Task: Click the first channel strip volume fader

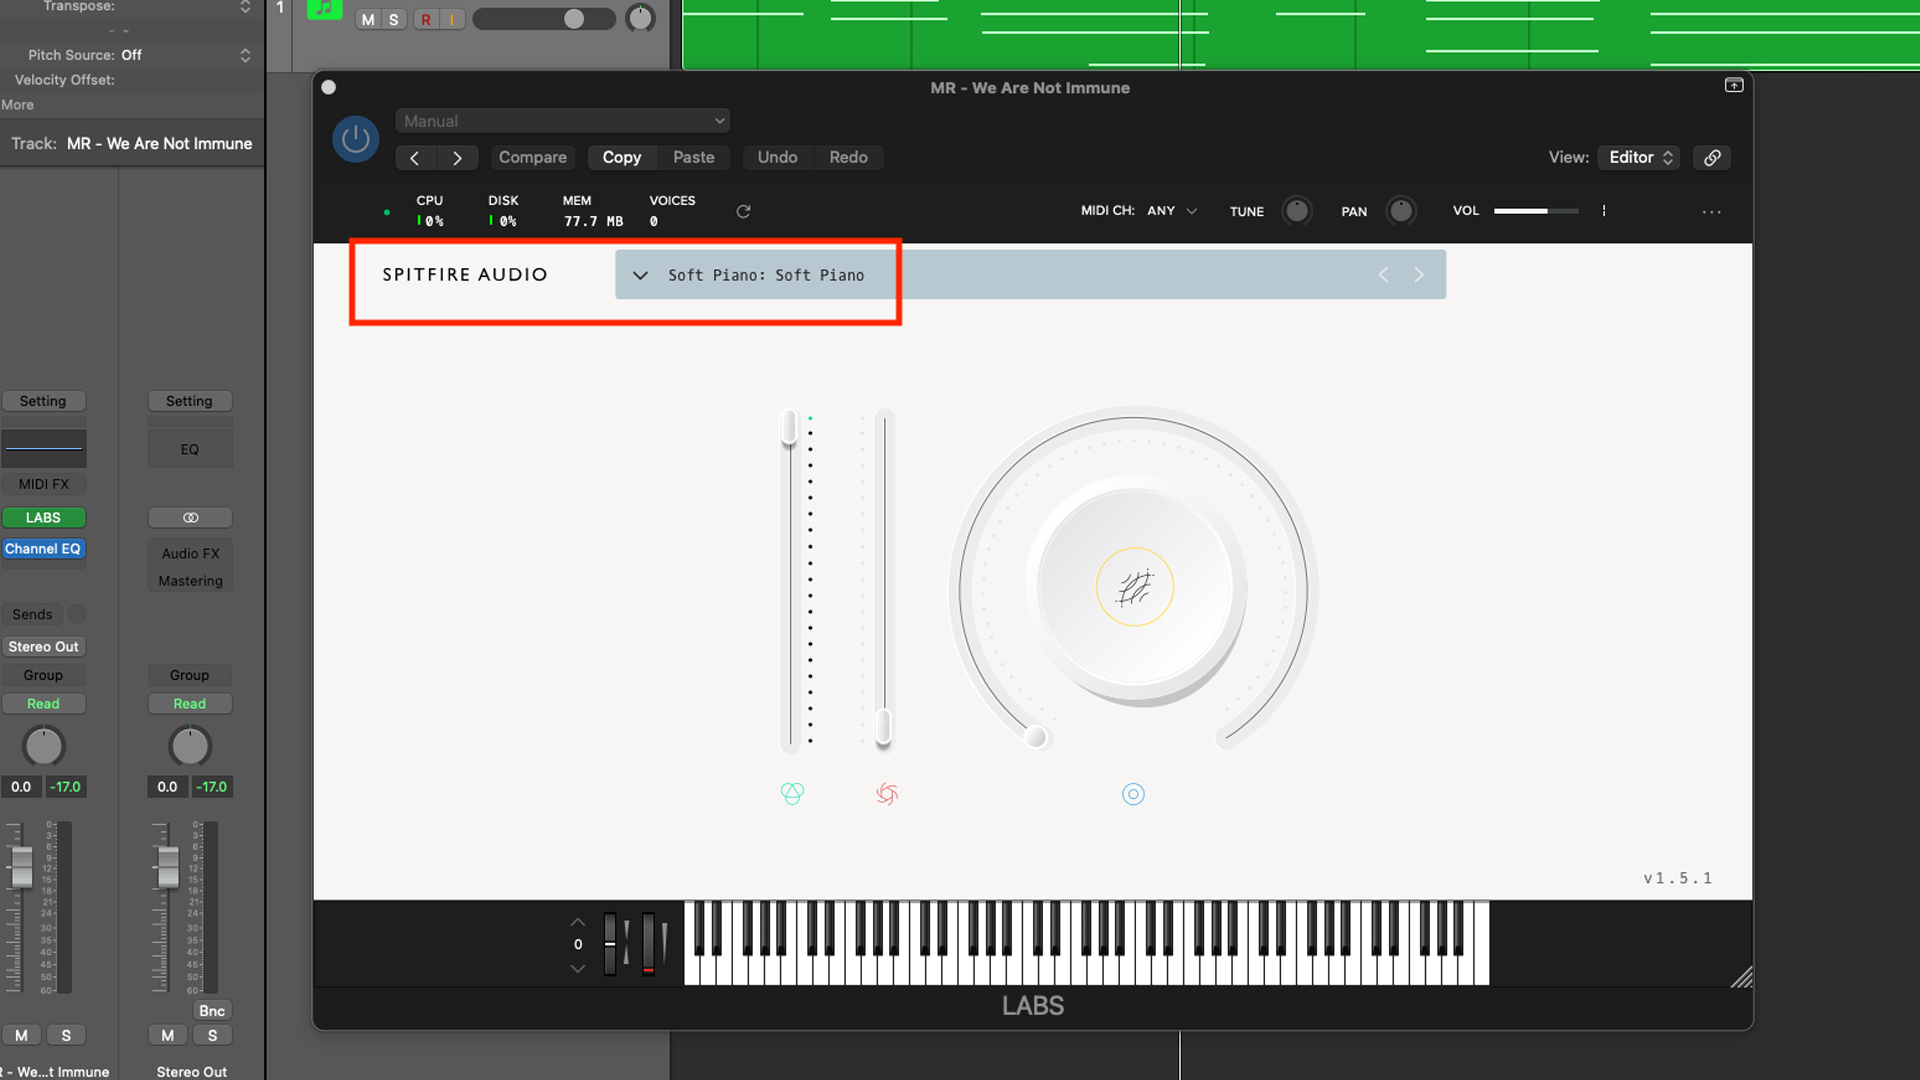Action: (x=21, y=867)
